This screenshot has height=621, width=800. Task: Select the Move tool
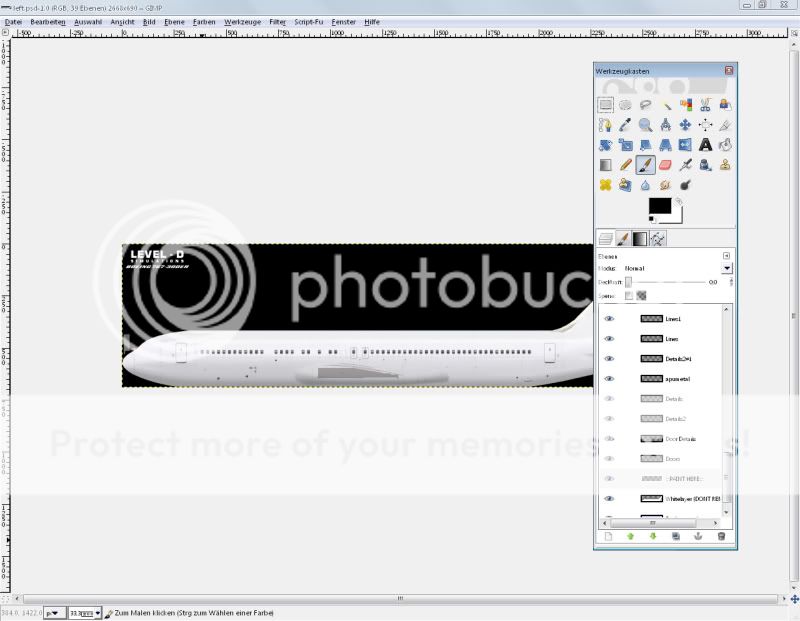tap(686, 125)
